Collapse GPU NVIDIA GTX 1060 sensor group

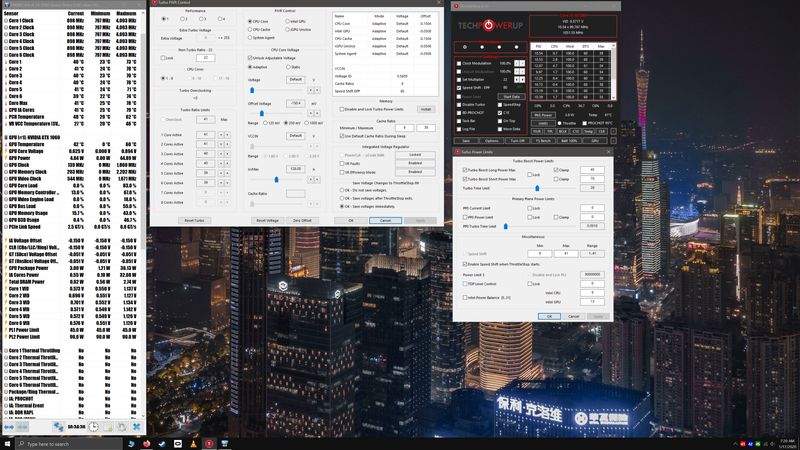point(6,138)
